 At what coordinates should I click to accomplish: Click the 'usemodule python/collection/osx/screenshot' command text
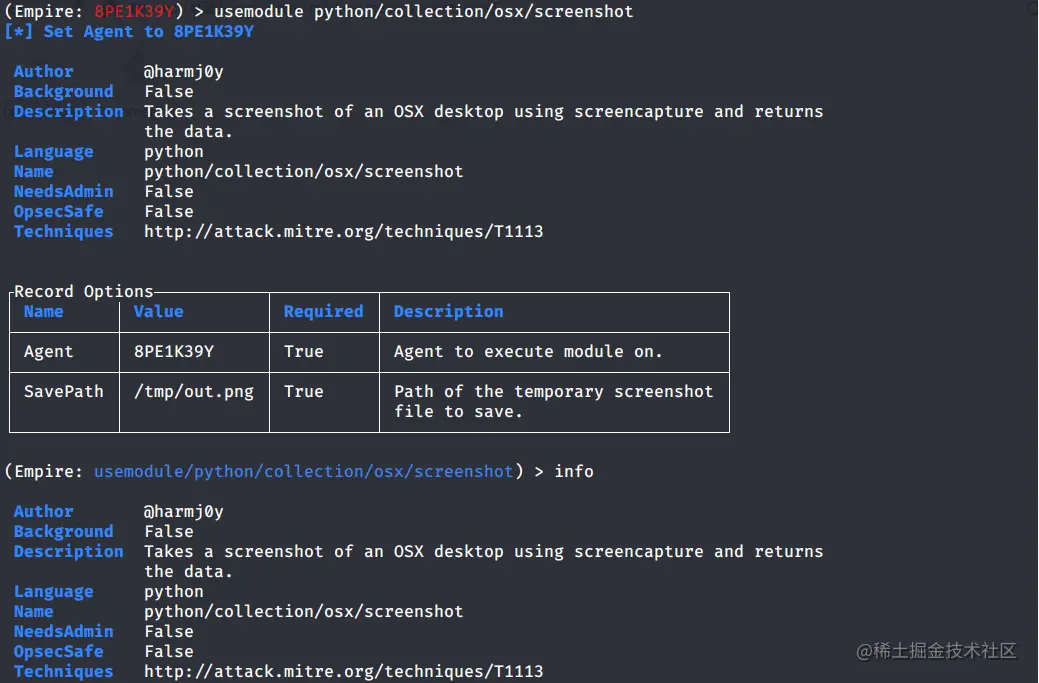[x=423, y=12]
